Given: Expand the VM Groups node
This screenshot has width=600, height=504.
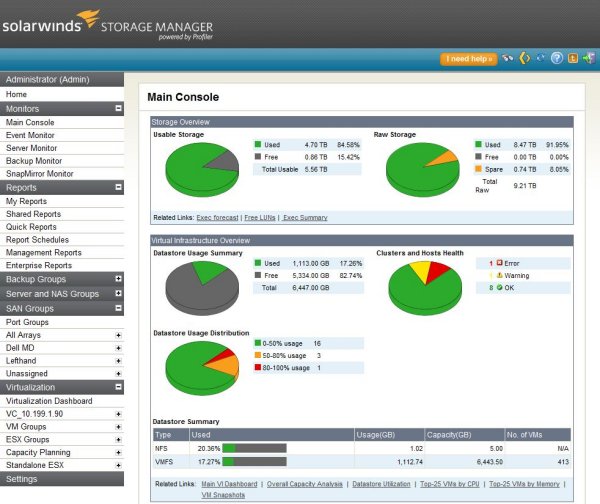Looking at the screenshot, I should tap(119, 427).
